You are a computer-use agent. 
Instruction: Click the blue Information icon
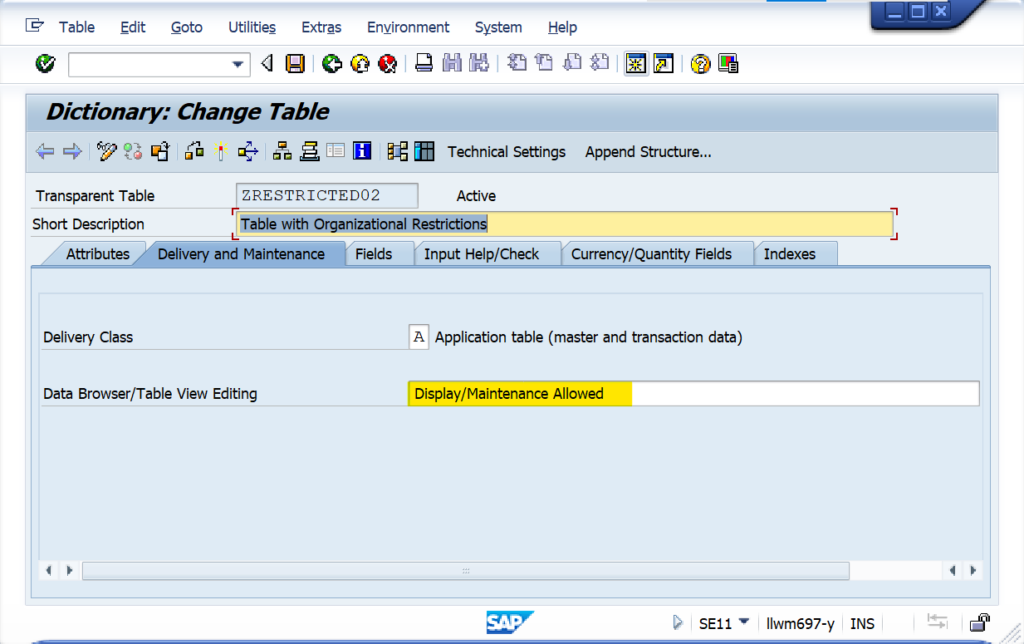point(362,152)
